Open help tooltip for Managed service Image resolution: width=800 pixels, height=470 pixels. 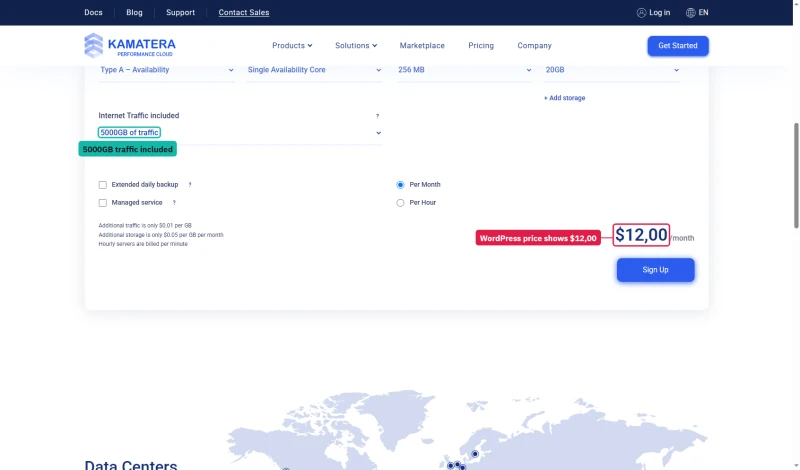pyautogui.click(x=174, y=203)
